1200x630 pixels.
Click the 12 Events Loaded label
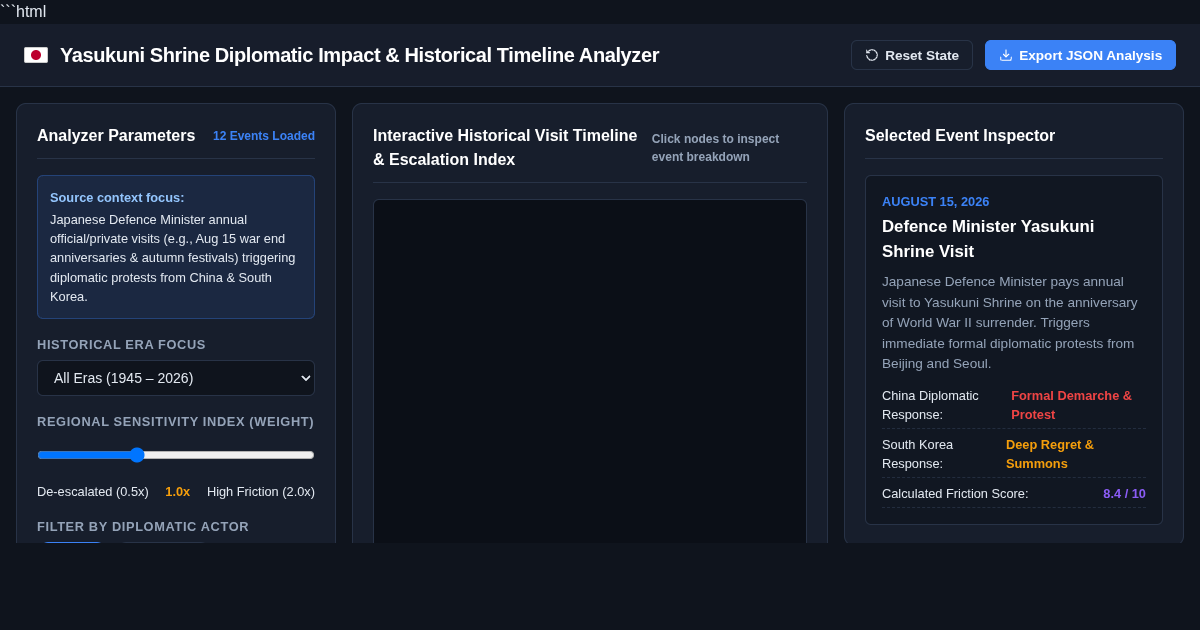264,136
